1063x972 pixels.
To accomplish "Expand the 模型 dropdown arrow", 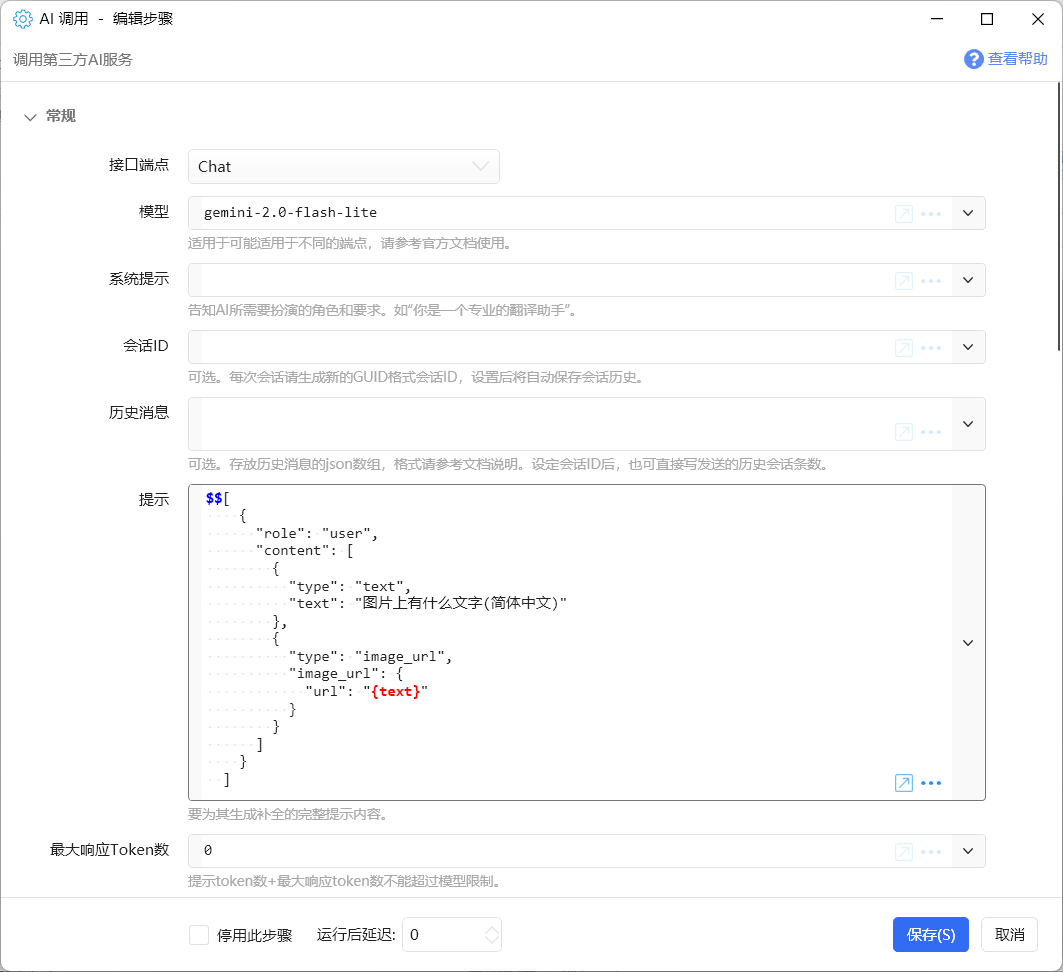I will coord(968,213).
